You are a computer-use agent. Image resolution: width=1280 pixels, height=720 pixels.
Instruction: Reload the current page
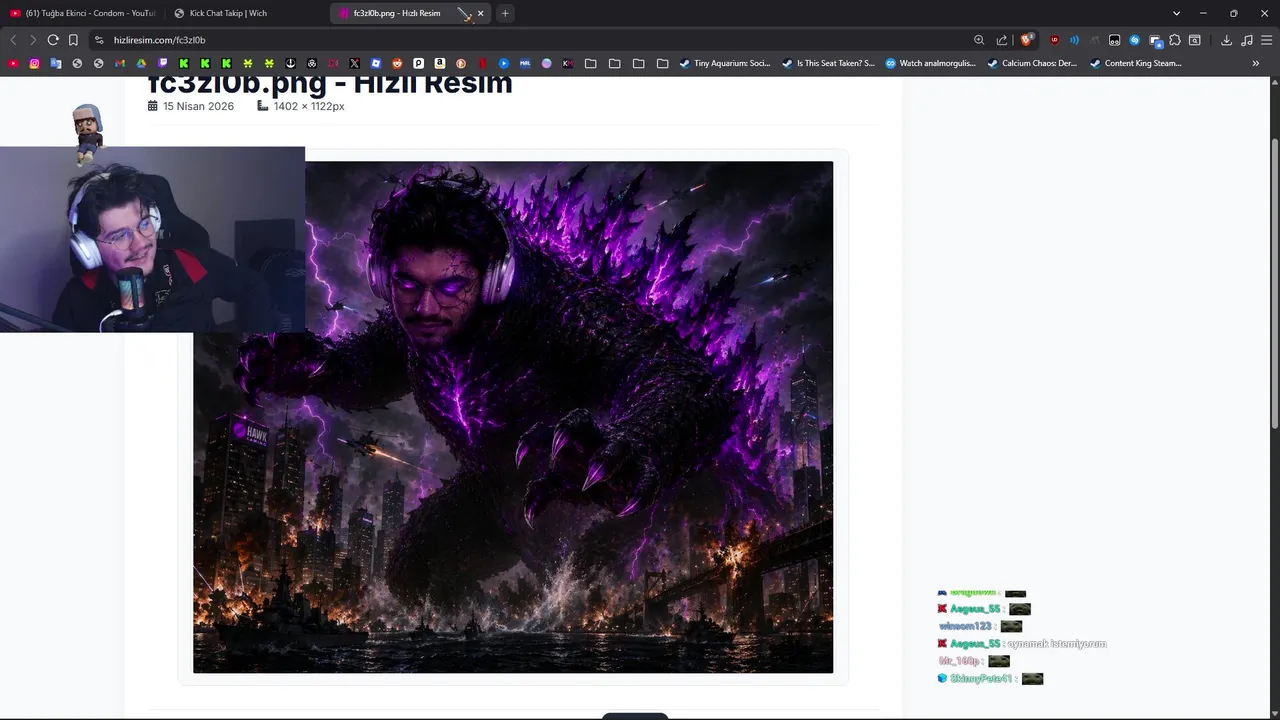(x=53, y=40)
